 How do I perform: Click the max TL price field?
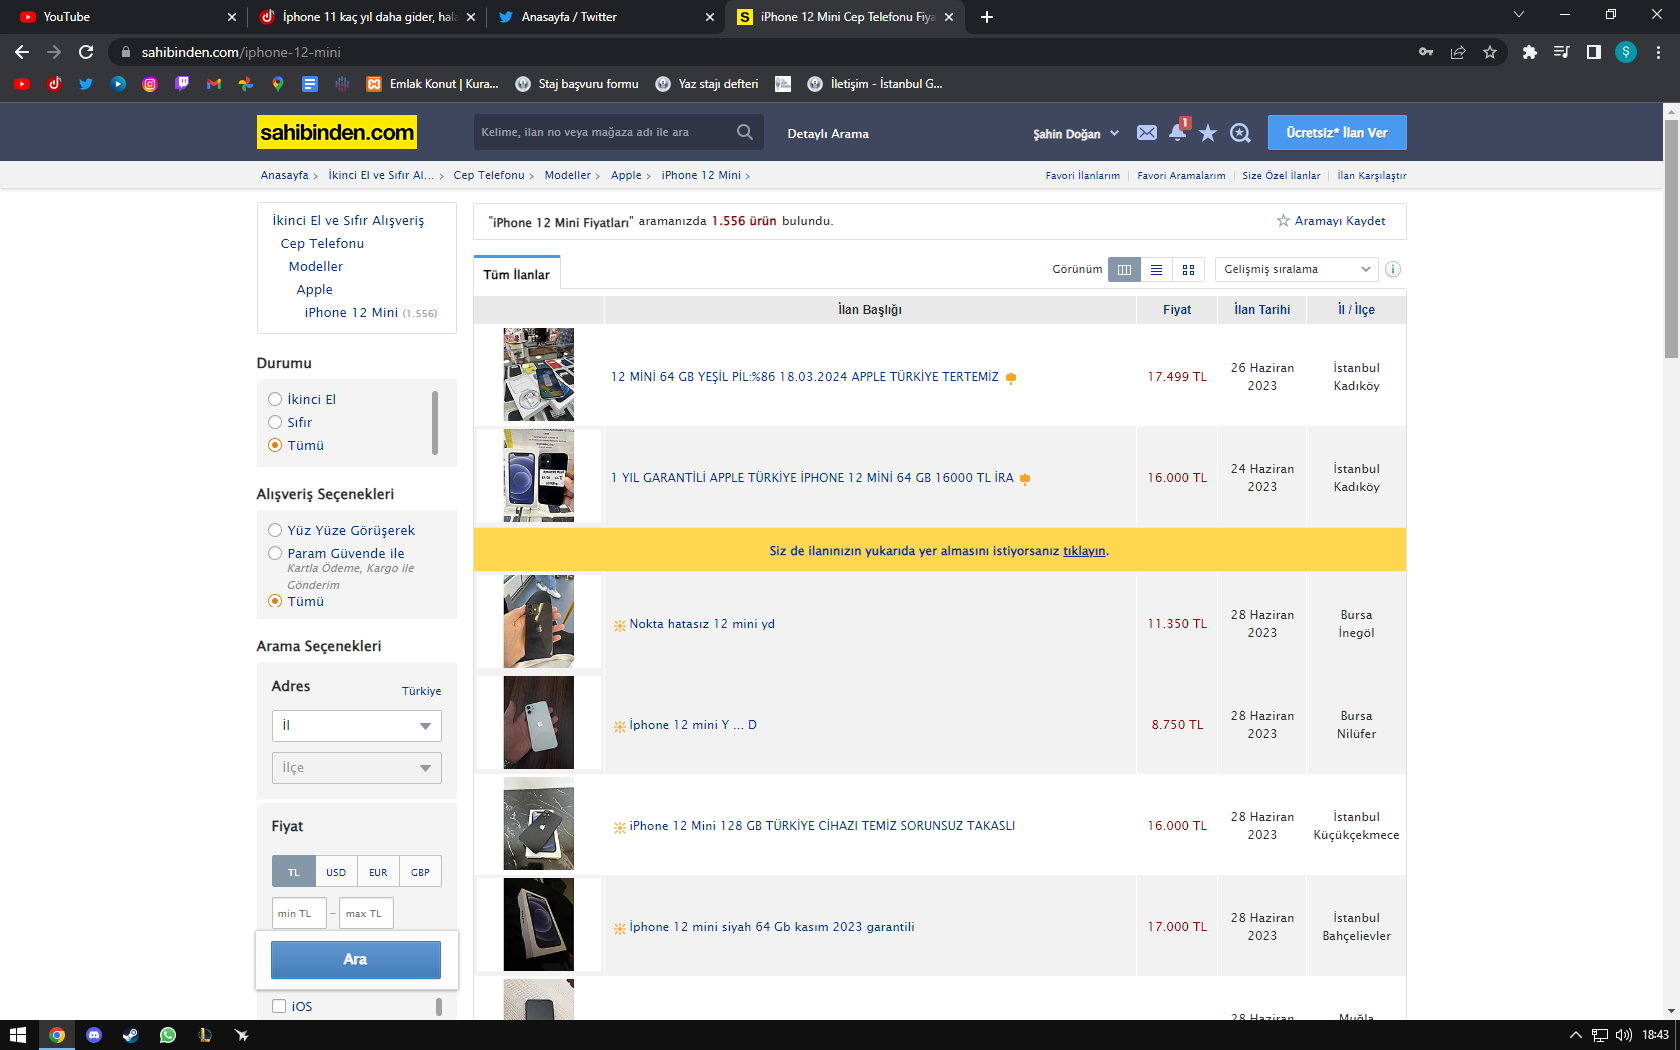[x=366, y=913]
